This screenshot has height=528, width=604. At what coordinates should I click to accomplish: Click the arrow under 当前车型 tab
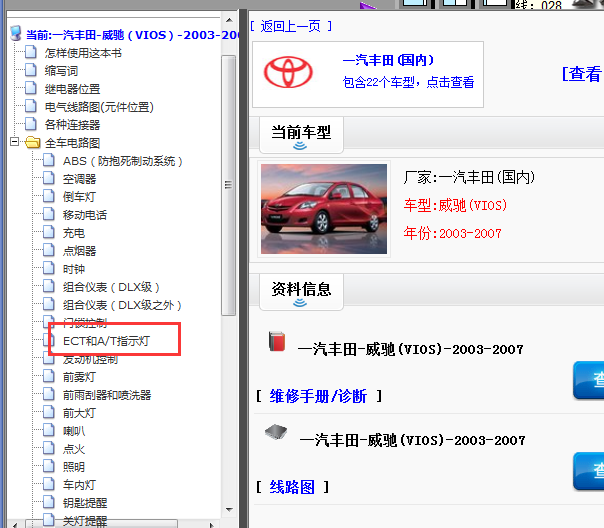tap(300, 146)
